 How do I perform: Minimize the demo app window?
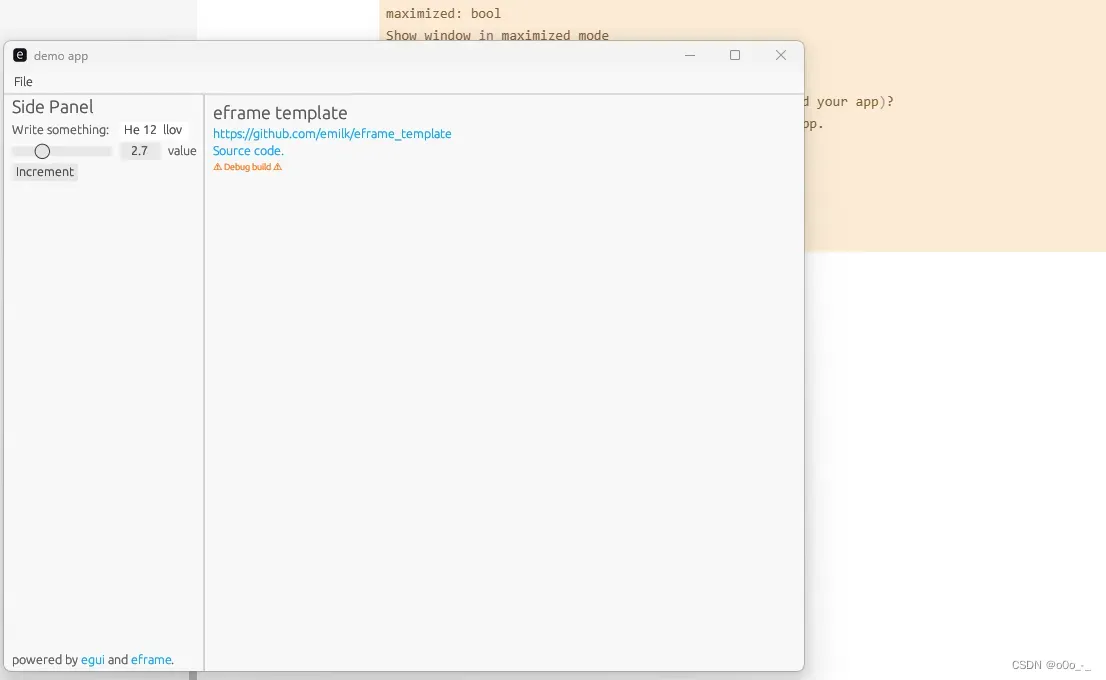pyautogui.click(x=690, y=55)
